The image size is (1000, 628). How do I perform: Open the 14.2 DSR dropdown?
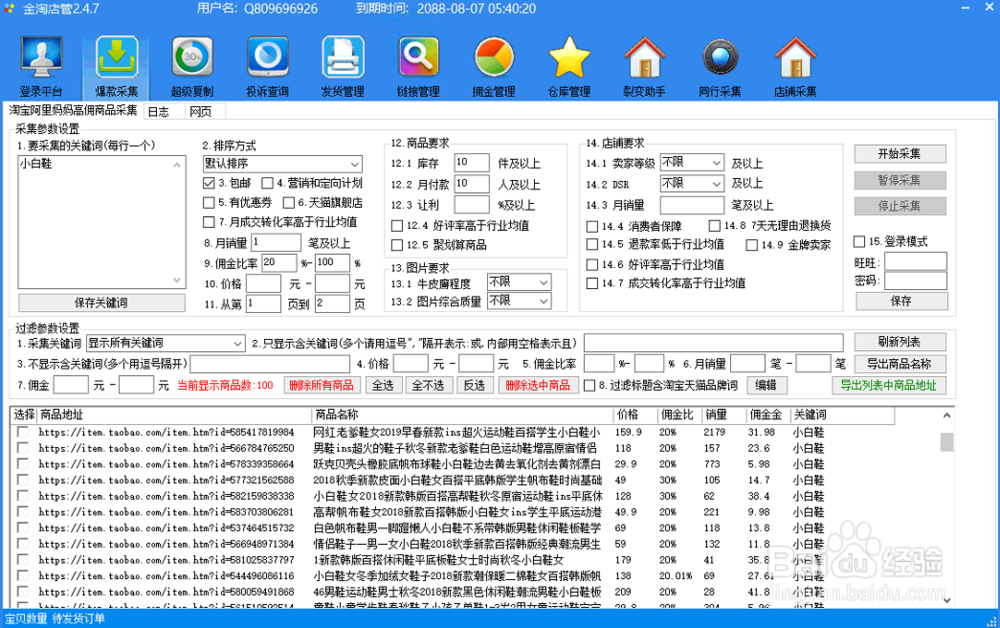692,184
